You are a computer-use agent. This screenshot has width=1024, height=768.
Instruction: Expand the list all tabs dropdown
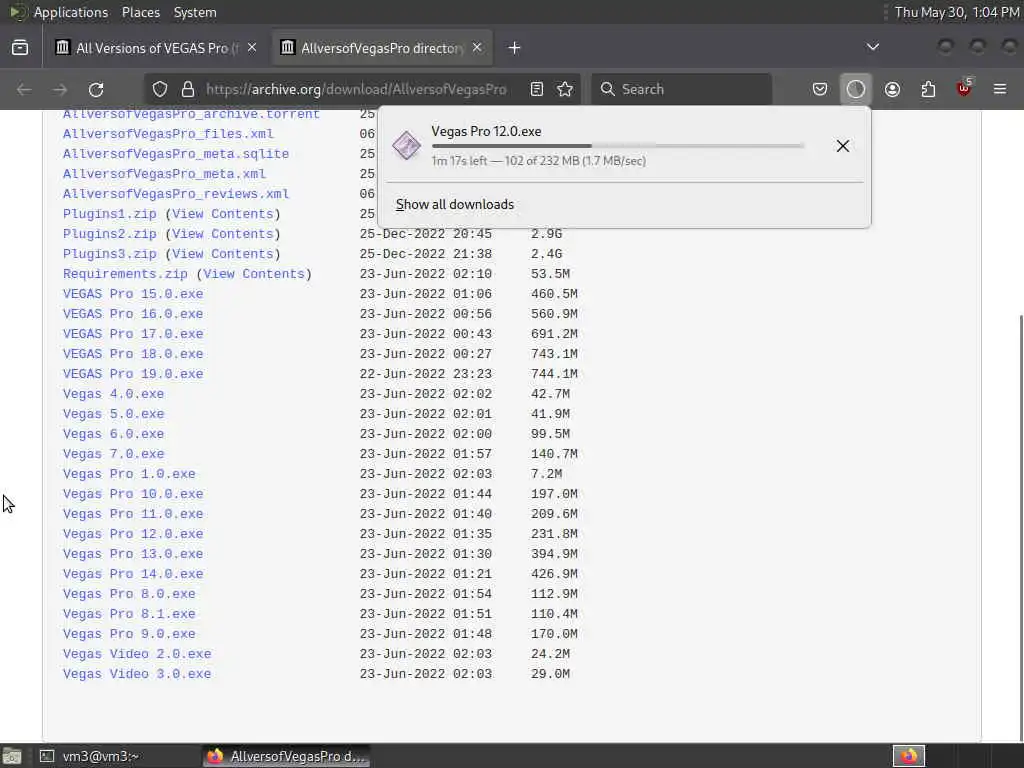click(x=872, y=47)
